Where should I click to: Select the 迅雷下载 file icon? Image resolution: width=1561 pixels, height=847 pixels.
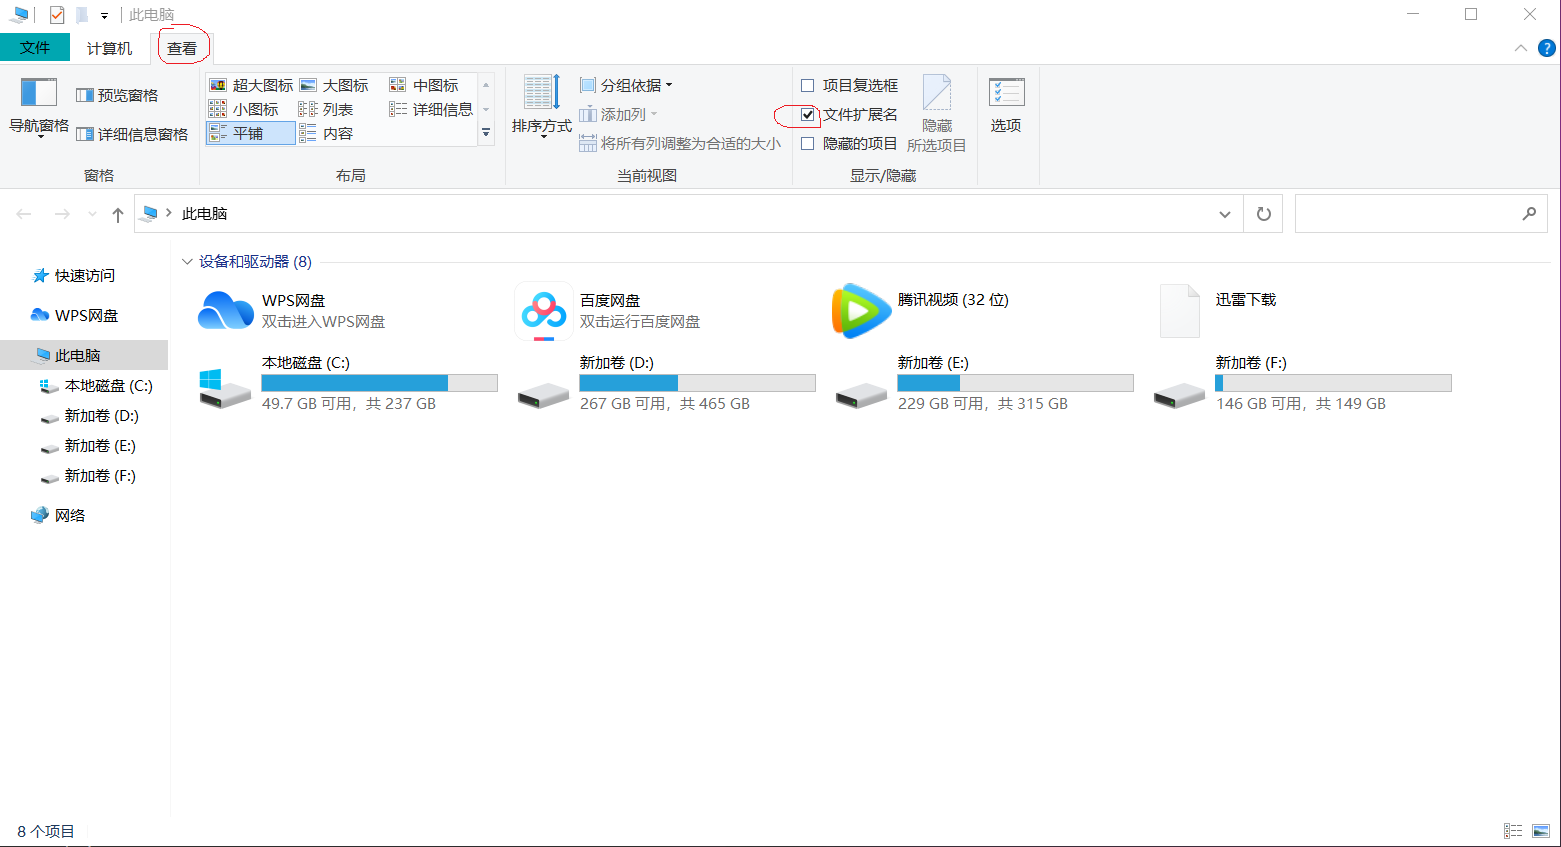[1179, 311]
